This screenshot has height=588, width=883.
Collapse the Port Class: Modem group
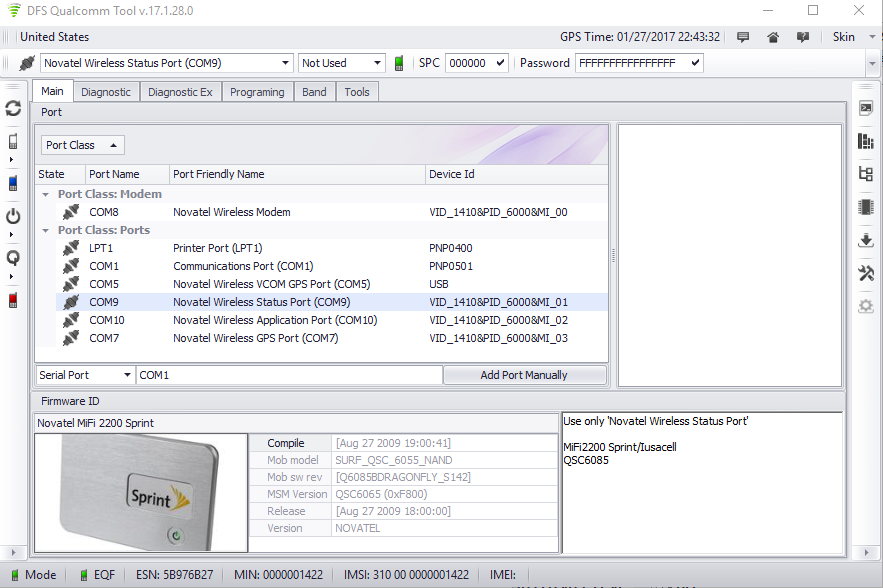46,194
